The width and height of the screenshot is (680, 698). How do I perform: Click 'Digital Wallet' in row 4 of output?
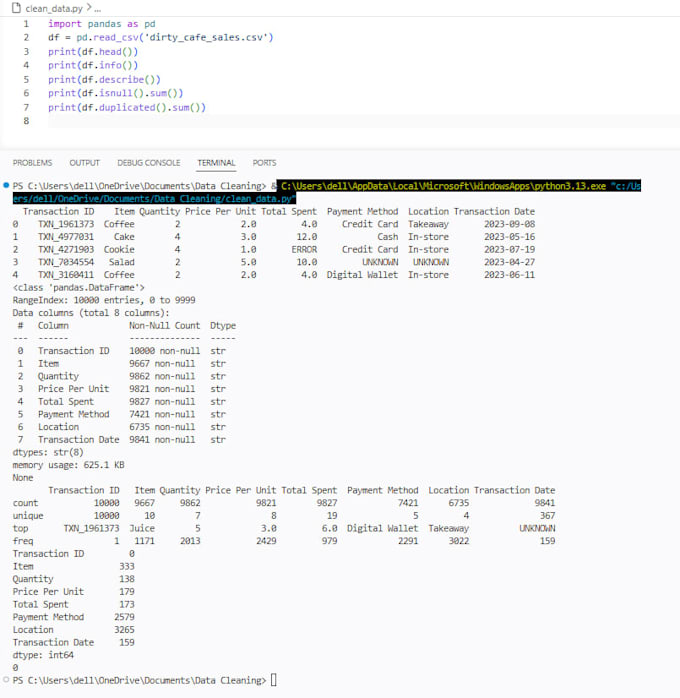(x=362, y=275)
